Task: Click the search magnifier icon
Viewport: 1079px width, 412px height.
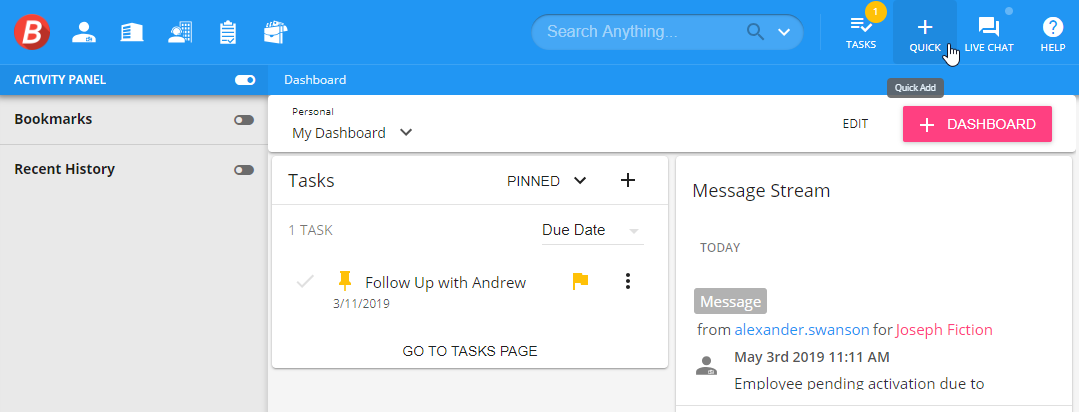Action: click(756, 32)
